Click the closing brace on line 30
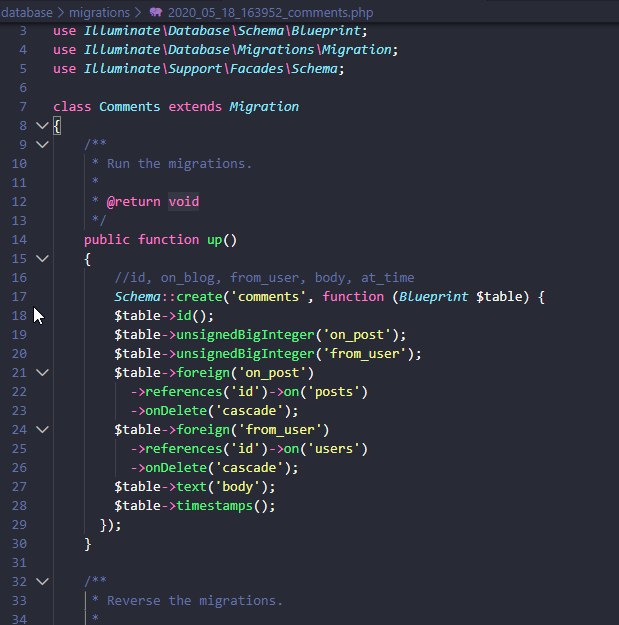This screenshot has height=625, width=619. [x=88, y=544]
